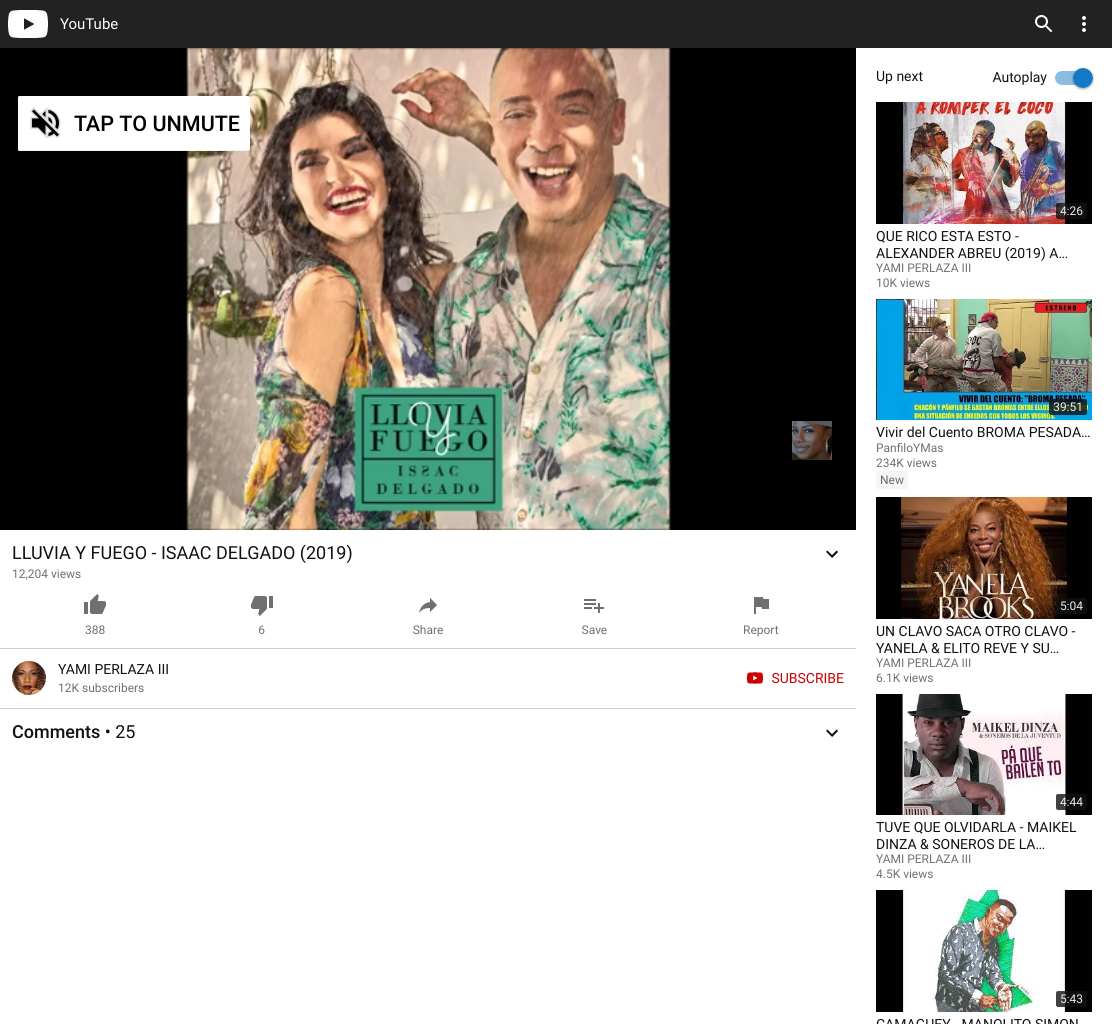Click the PanfiloYMas channel name
1112x1024 pixels.
coord(909,447)
